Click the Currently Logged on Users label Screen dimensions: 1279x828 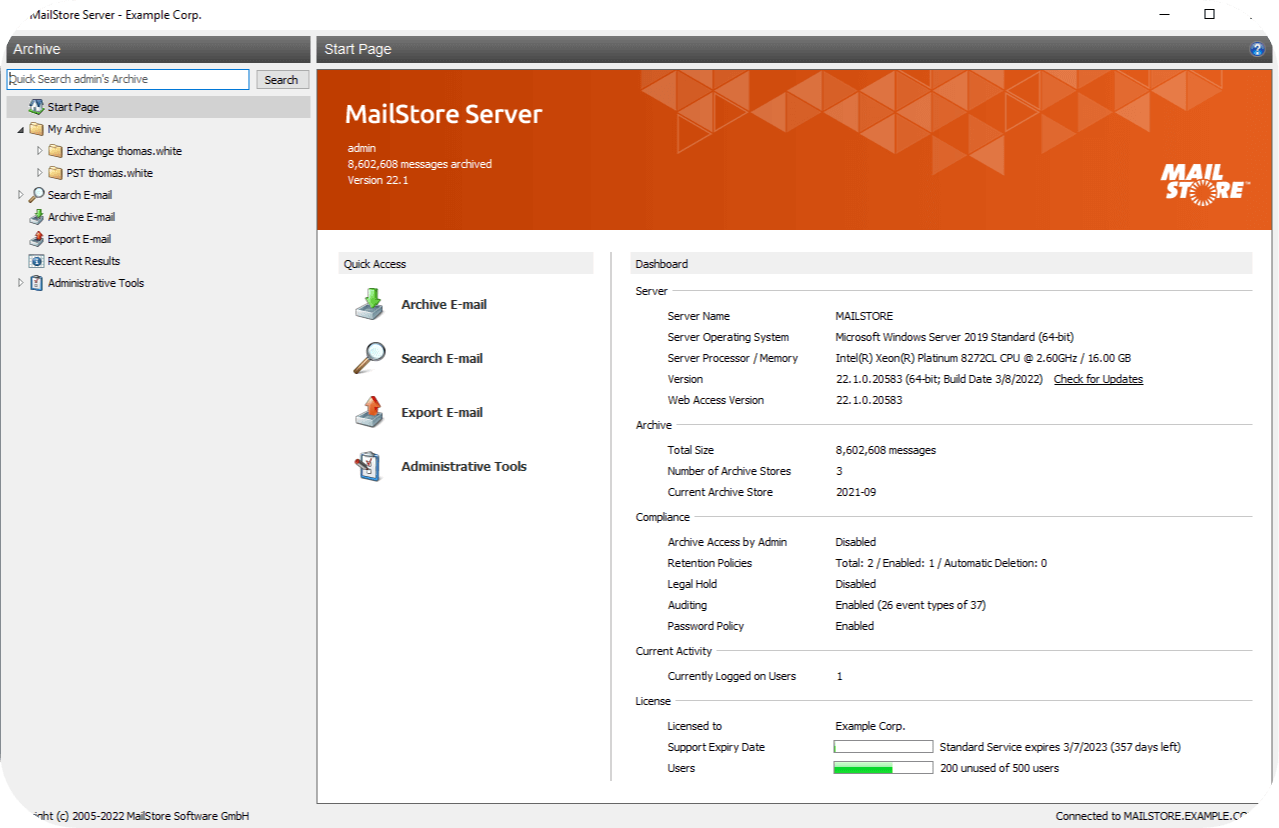tap(732, 676)
